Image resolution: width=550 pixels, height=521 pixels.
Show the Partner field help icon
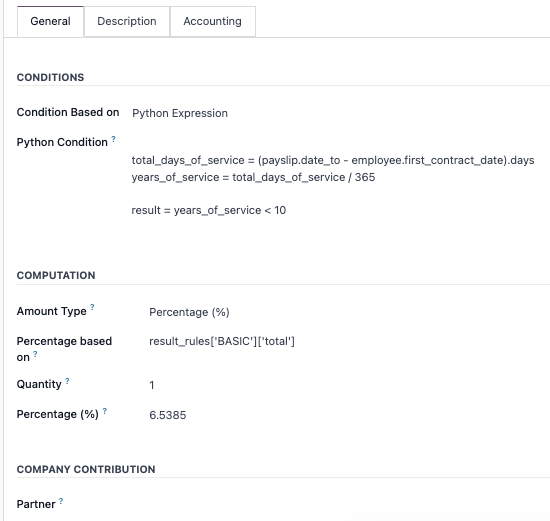[61, 501]
